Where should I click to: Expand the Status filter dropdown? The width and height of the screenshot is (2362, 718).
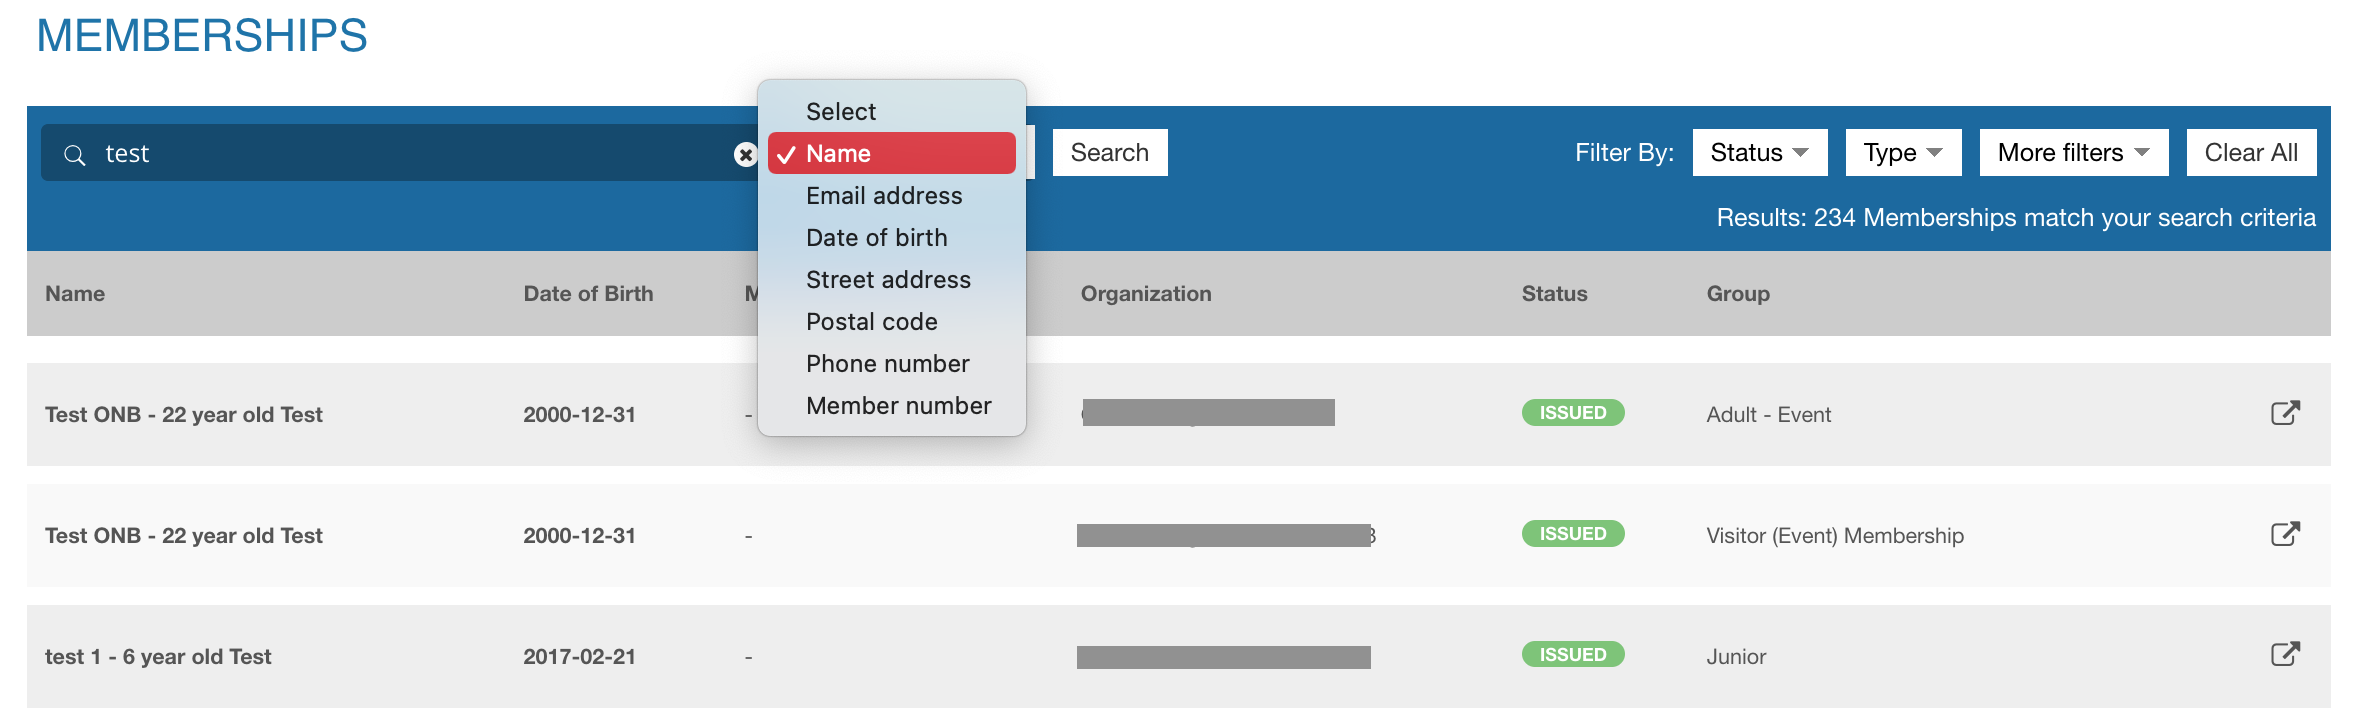(1759, 152)
